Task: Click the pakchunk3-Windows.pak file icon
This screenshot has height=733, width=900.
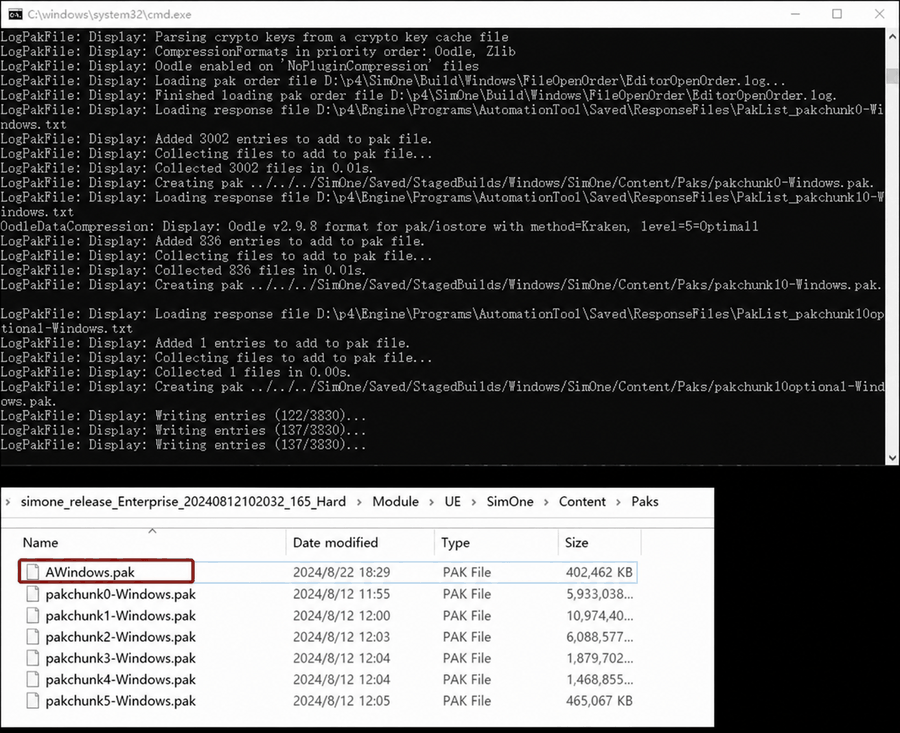Action: click(x=33, y=658)
